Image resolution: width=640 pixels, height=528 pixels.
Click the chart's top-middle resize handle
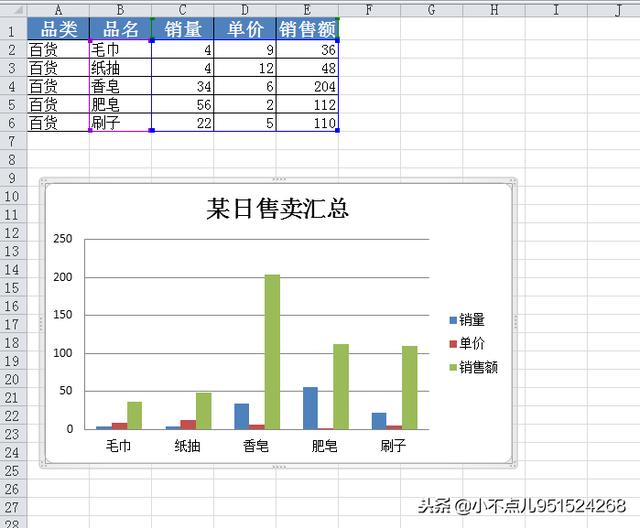coord(279,179)
